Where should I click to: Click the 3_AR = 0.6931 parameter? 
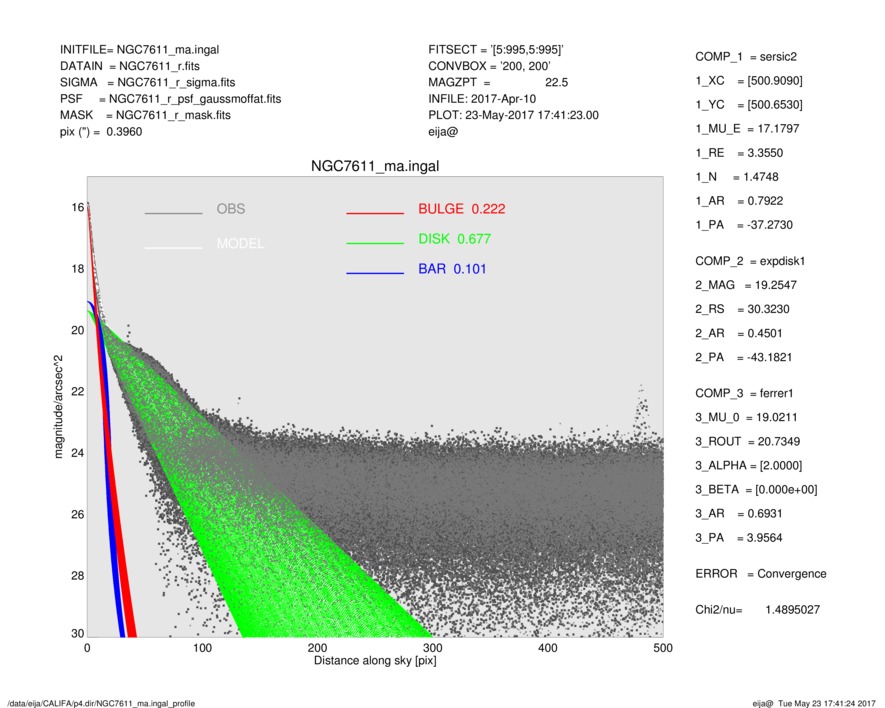pyautogui.click(x=739, y=514)
